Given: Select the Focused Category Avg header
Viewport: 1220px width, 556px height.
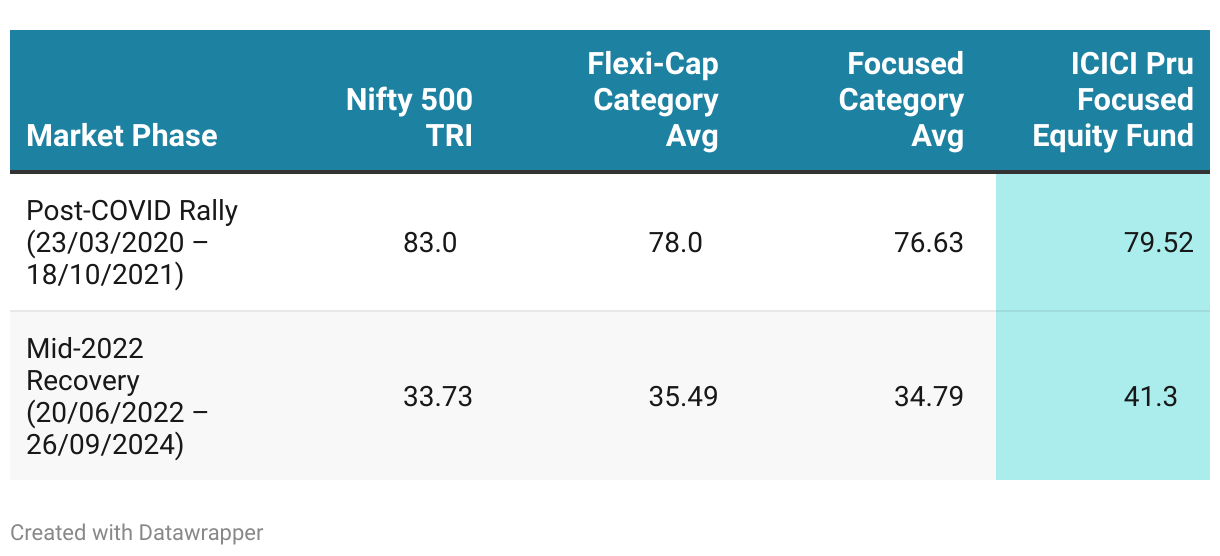Looking at the screenshot, I should (900, 99).
